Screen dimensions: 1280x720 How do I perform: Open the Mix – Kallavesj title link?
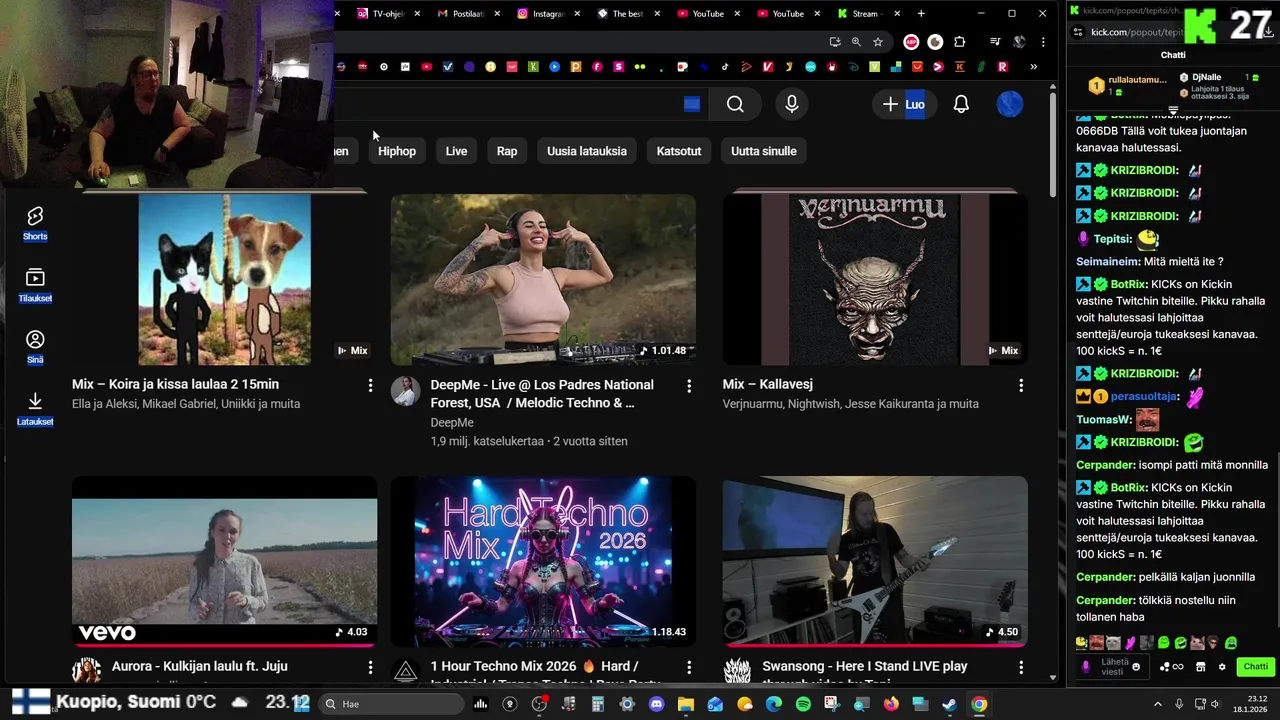pos(768,384)
